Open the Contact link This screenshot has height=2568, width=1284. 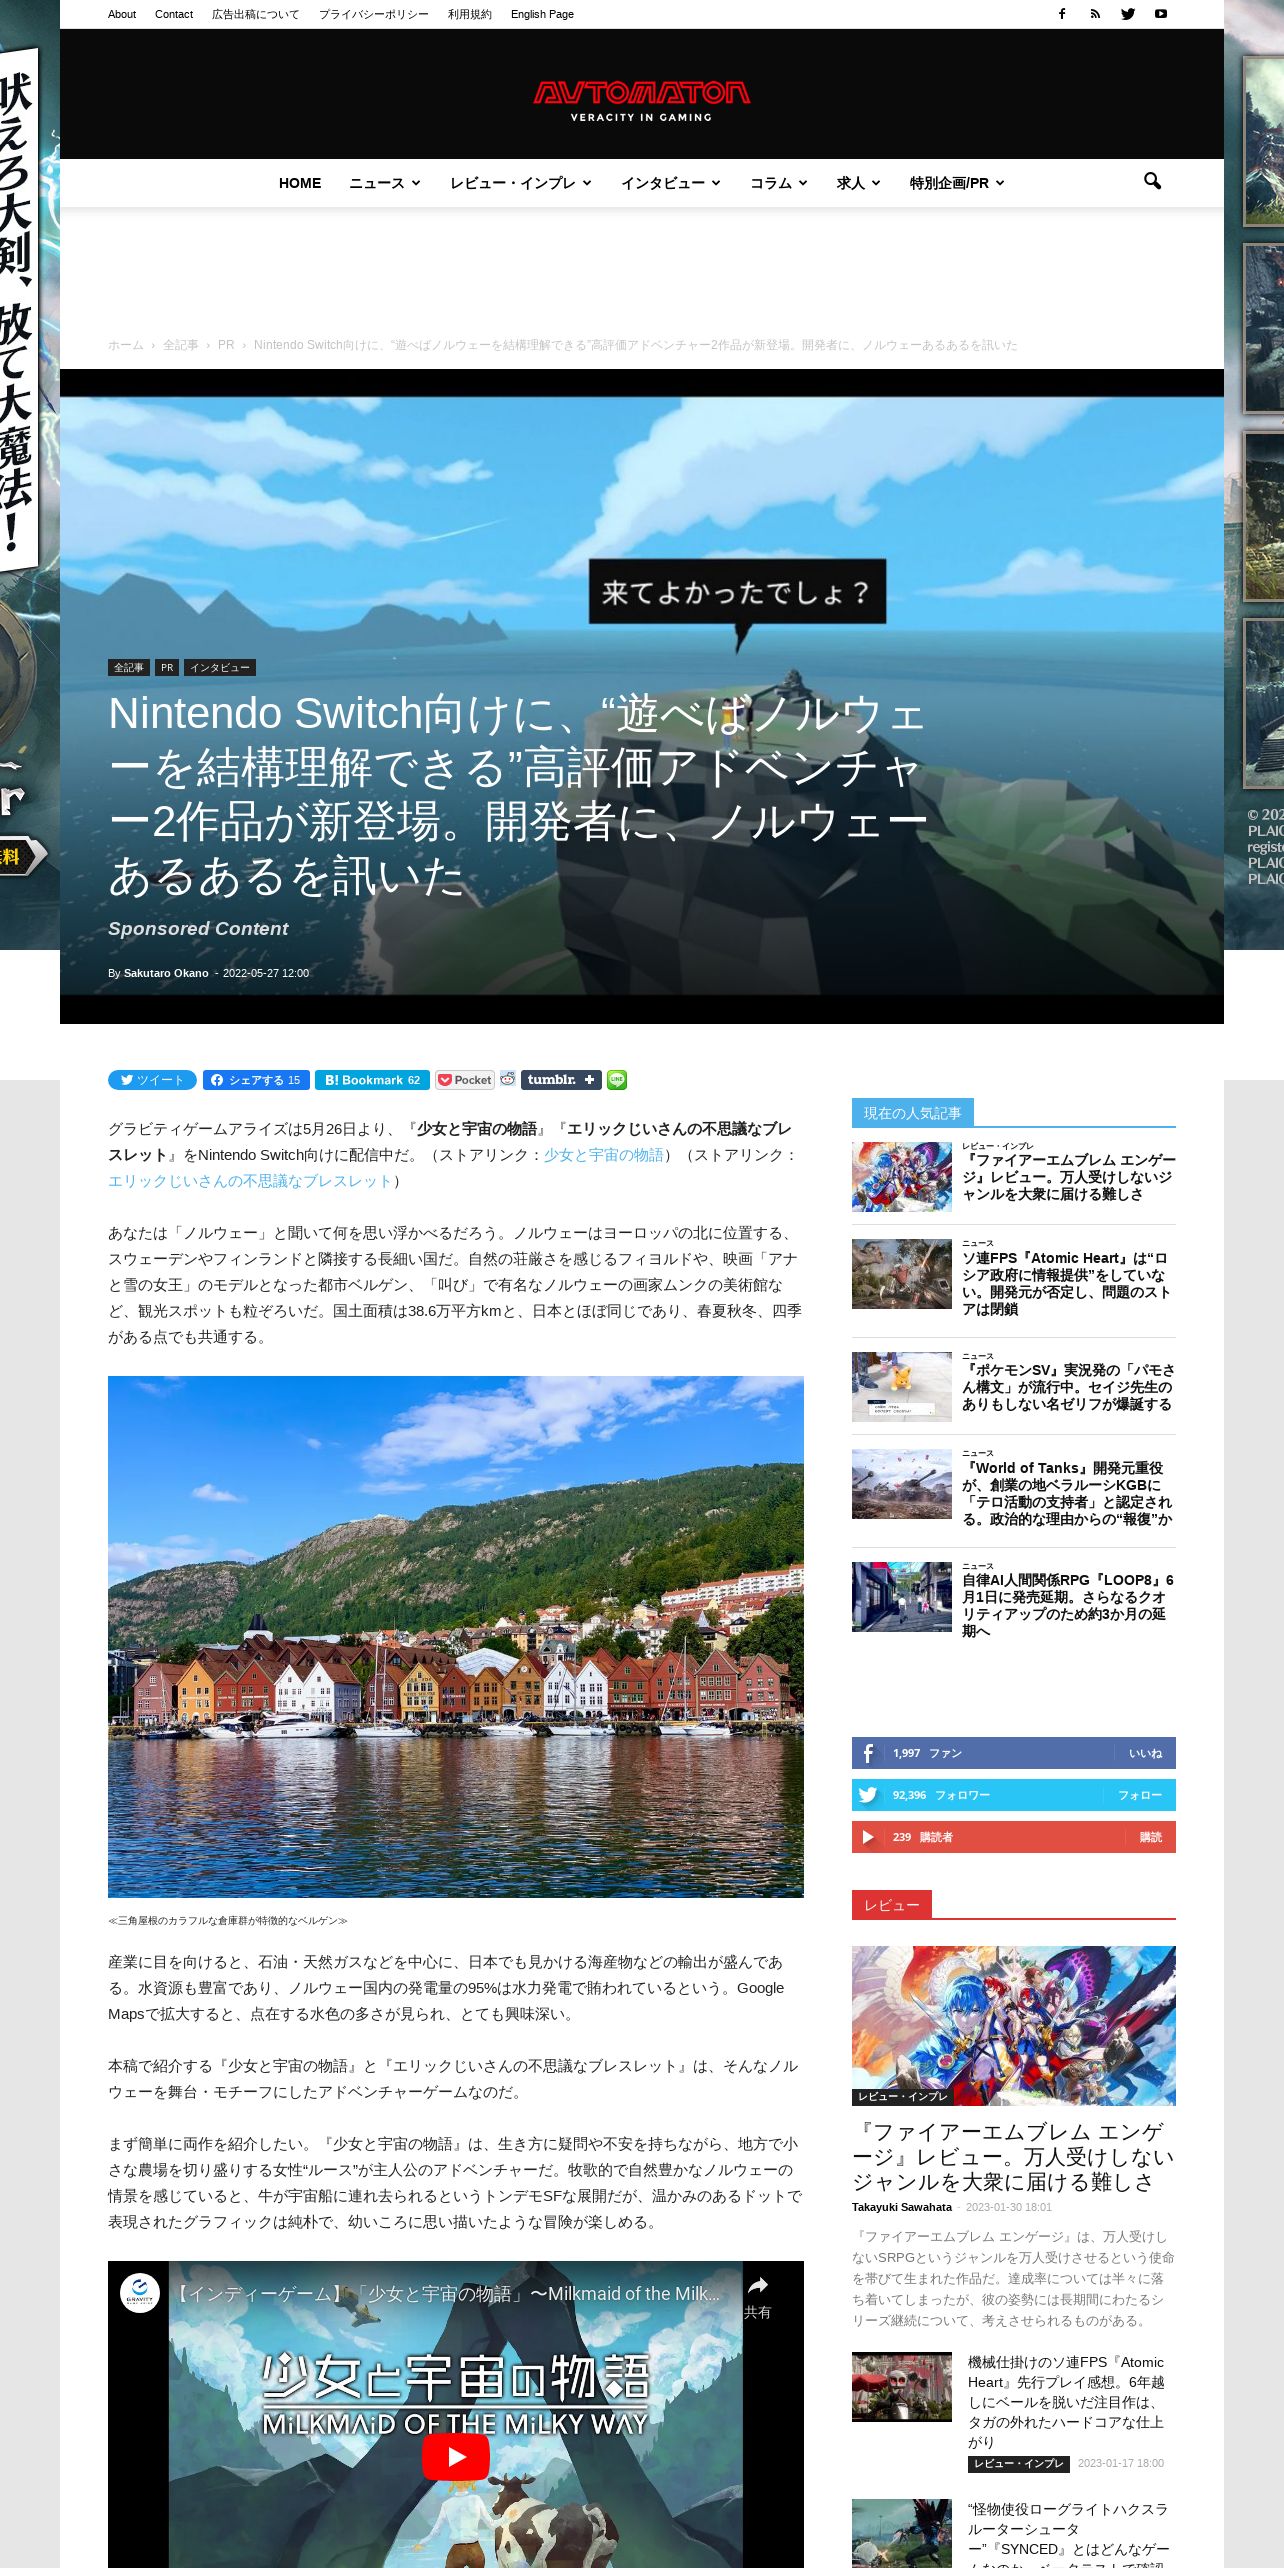tap(174, 14)
